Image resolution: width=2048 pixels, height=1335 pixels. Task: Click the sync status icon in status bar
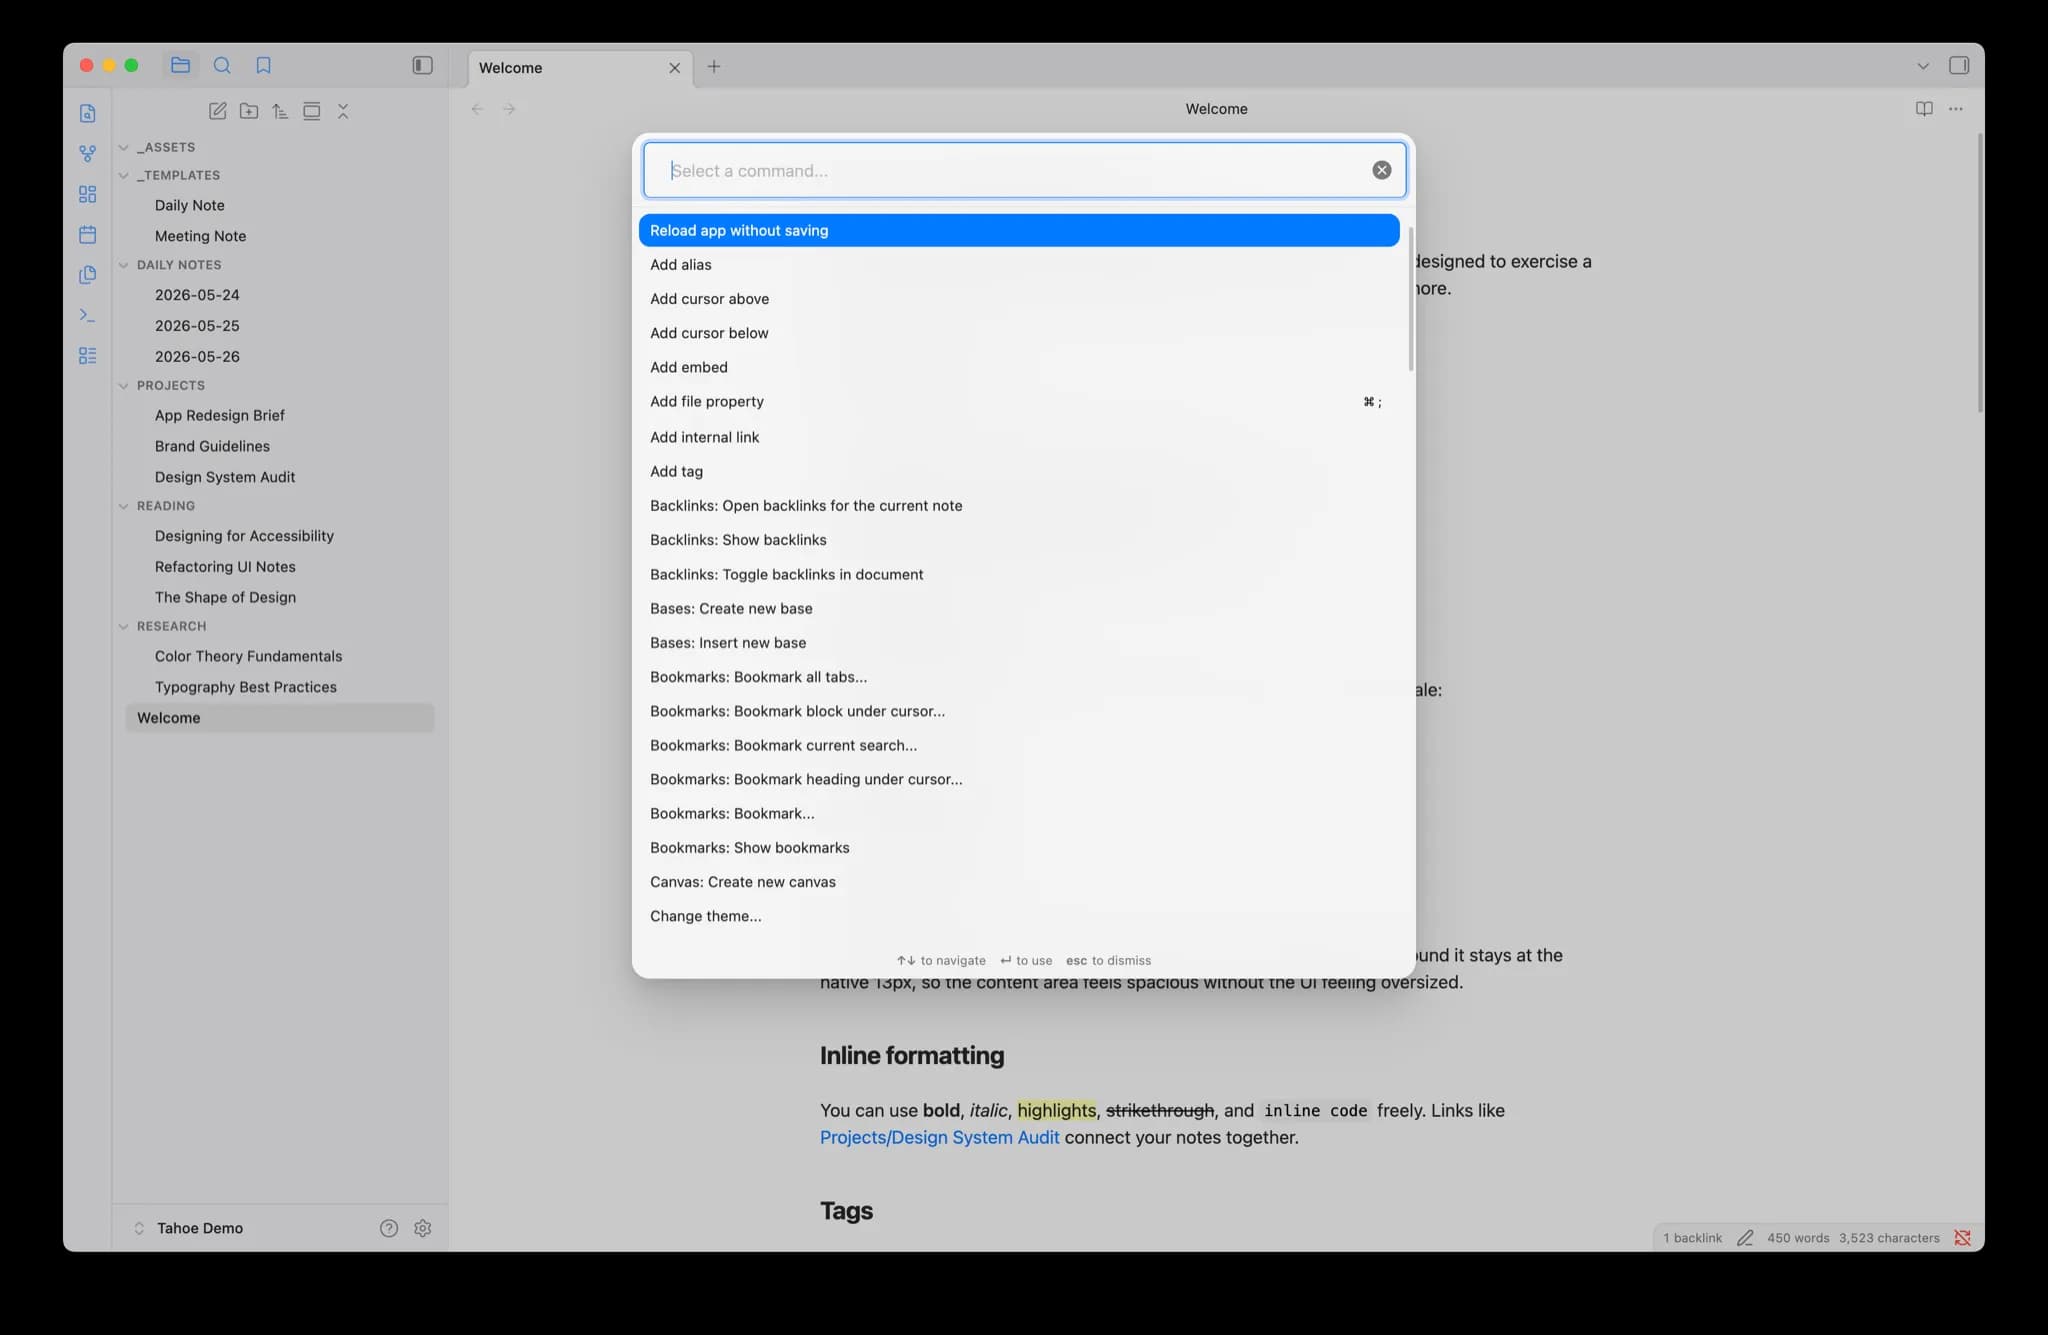(x=1962, y=1238)
